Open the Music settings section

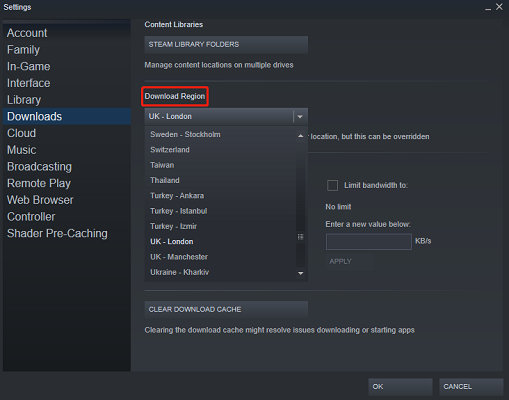(67, 150)
